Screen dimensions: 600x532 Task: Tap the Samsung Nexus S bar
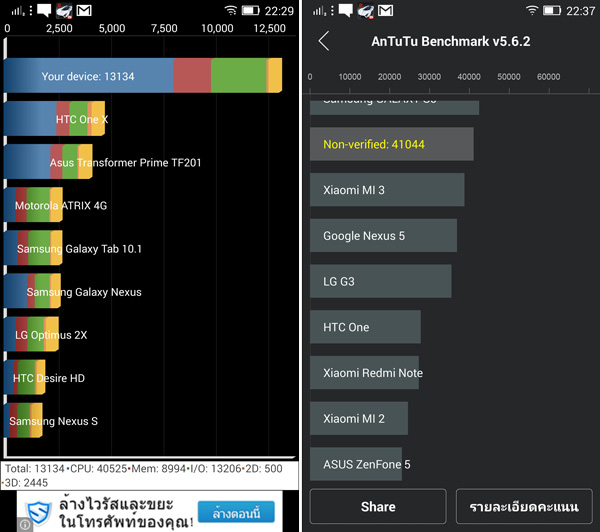click(23, 420)
